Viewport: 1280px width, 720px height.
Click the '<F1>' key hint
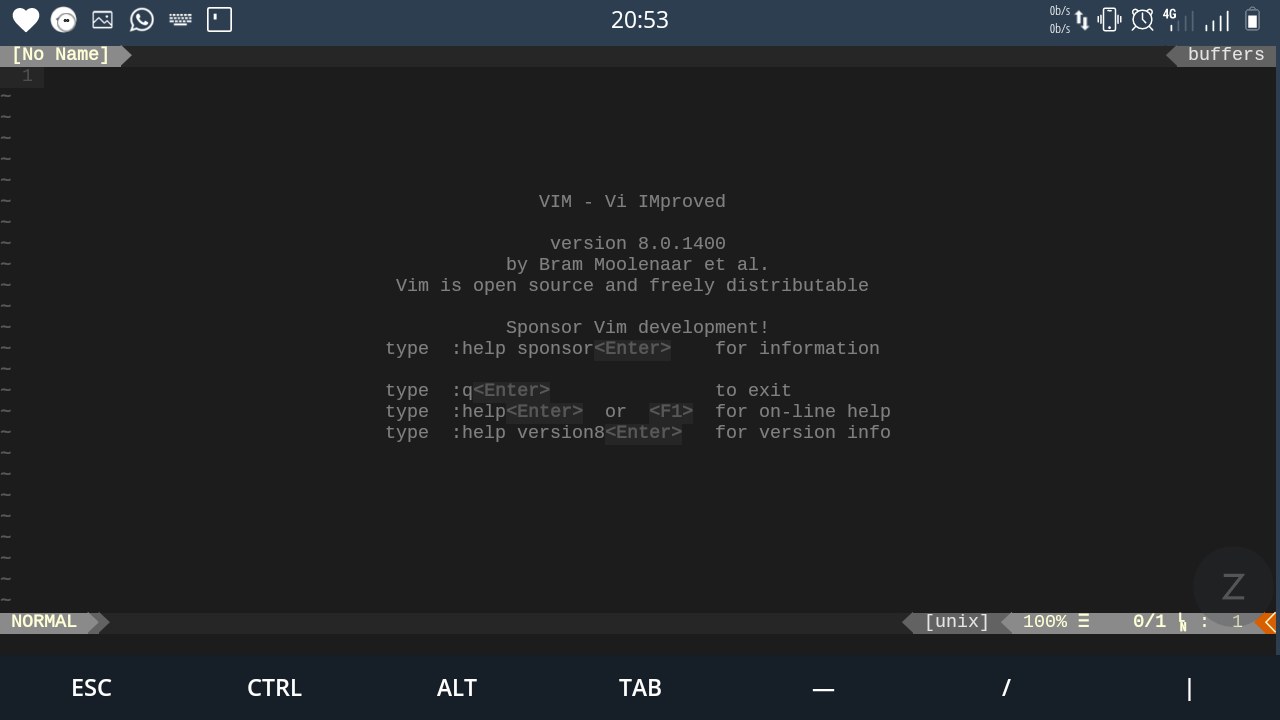tap(671, 412)
